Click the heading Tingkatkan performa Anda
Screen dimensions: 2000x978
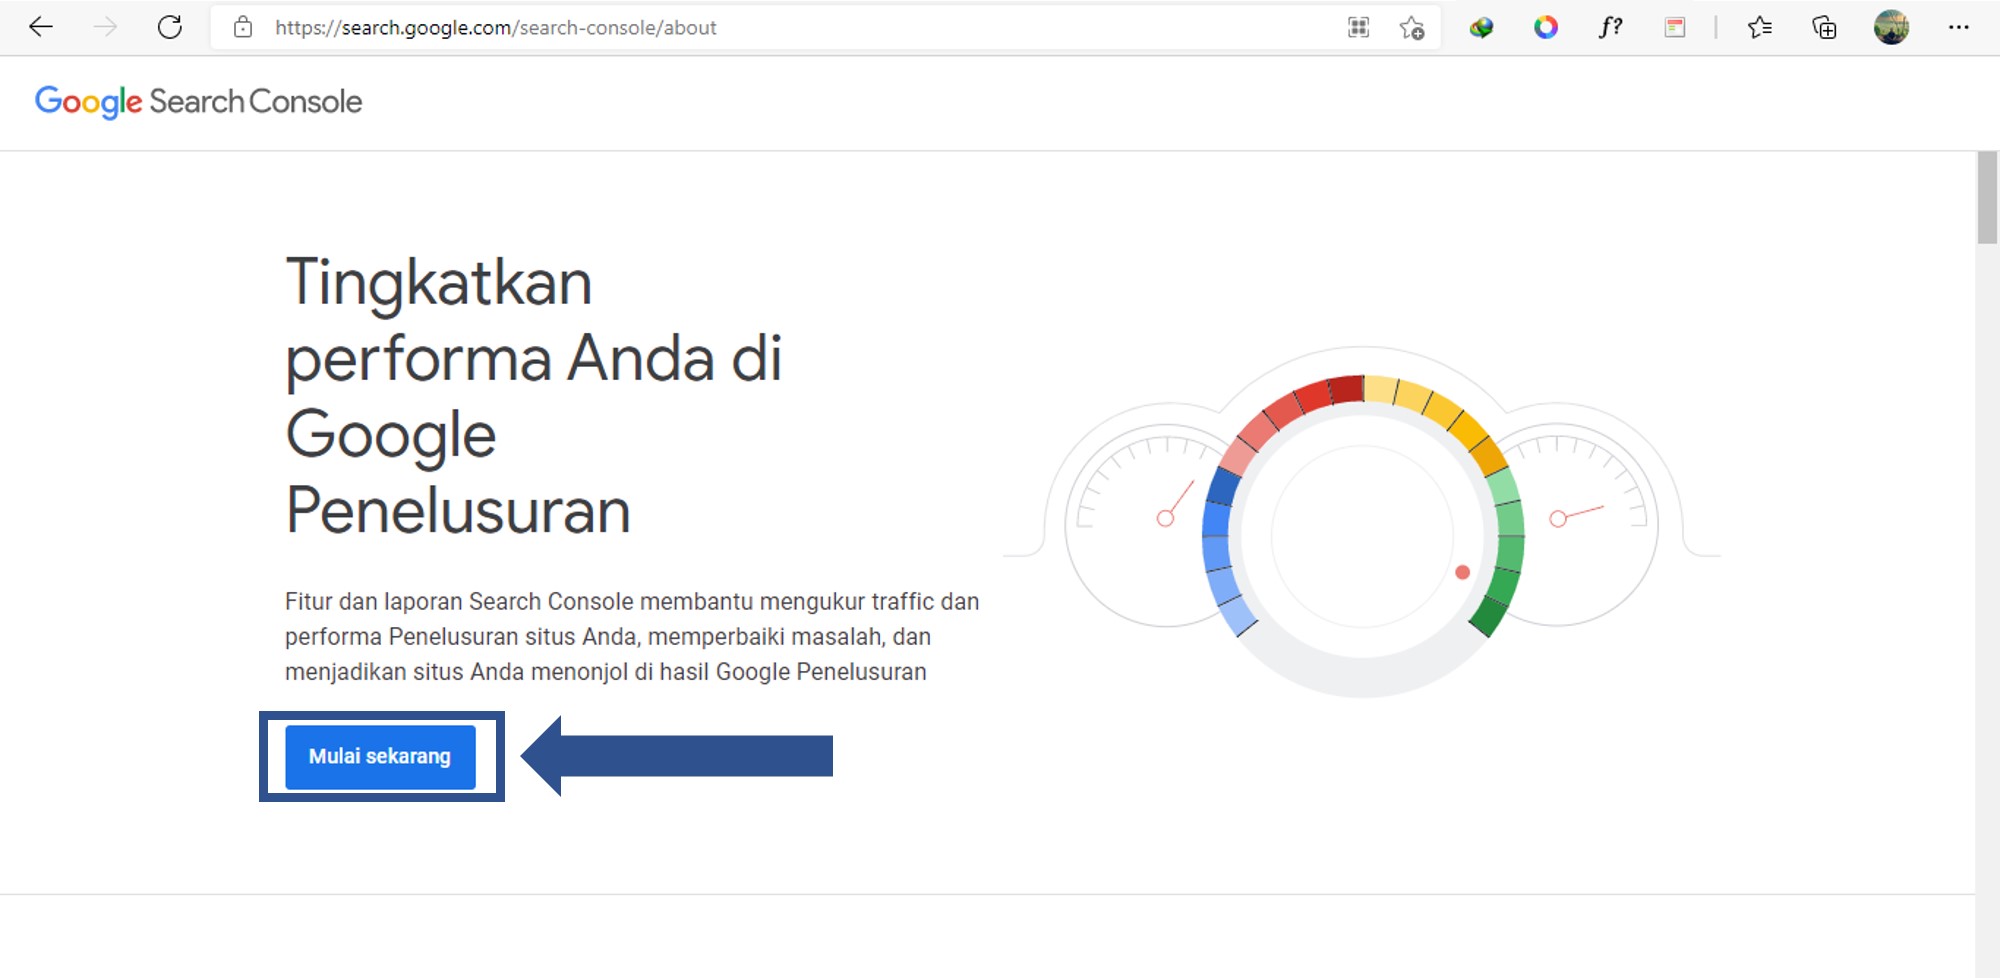click(x=534, y=396)
